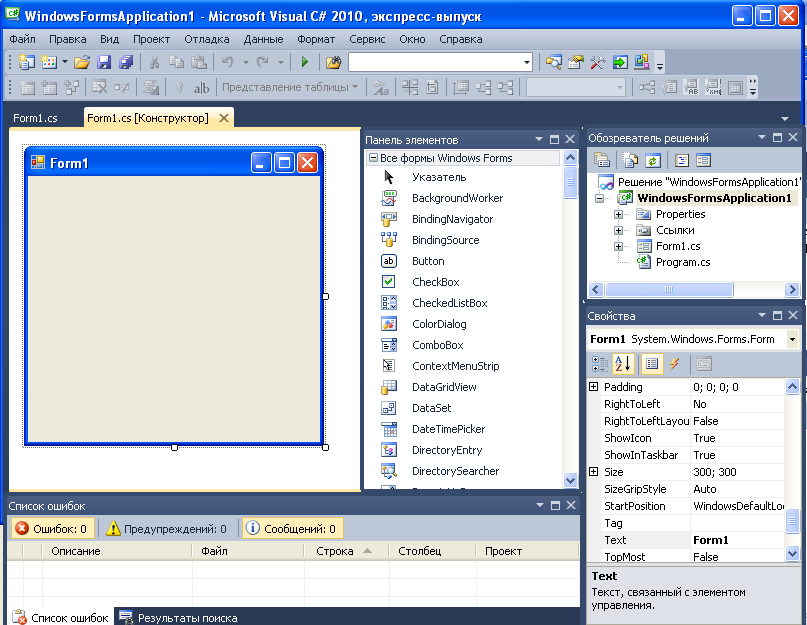Start debugging with the green play icon
Screen dimensions: 807x625
(304, 62)
